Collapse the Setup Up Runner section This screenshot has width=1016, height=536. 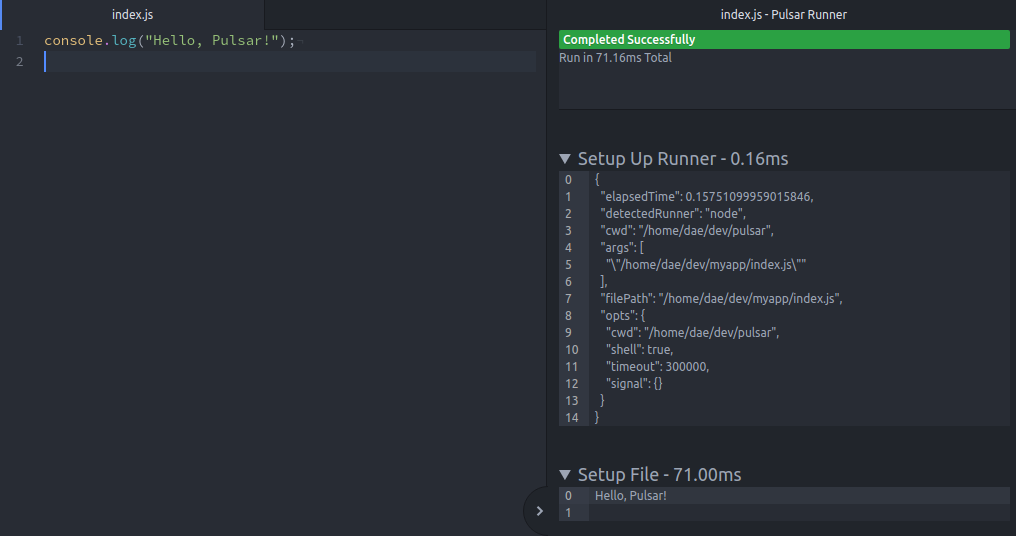565,159
